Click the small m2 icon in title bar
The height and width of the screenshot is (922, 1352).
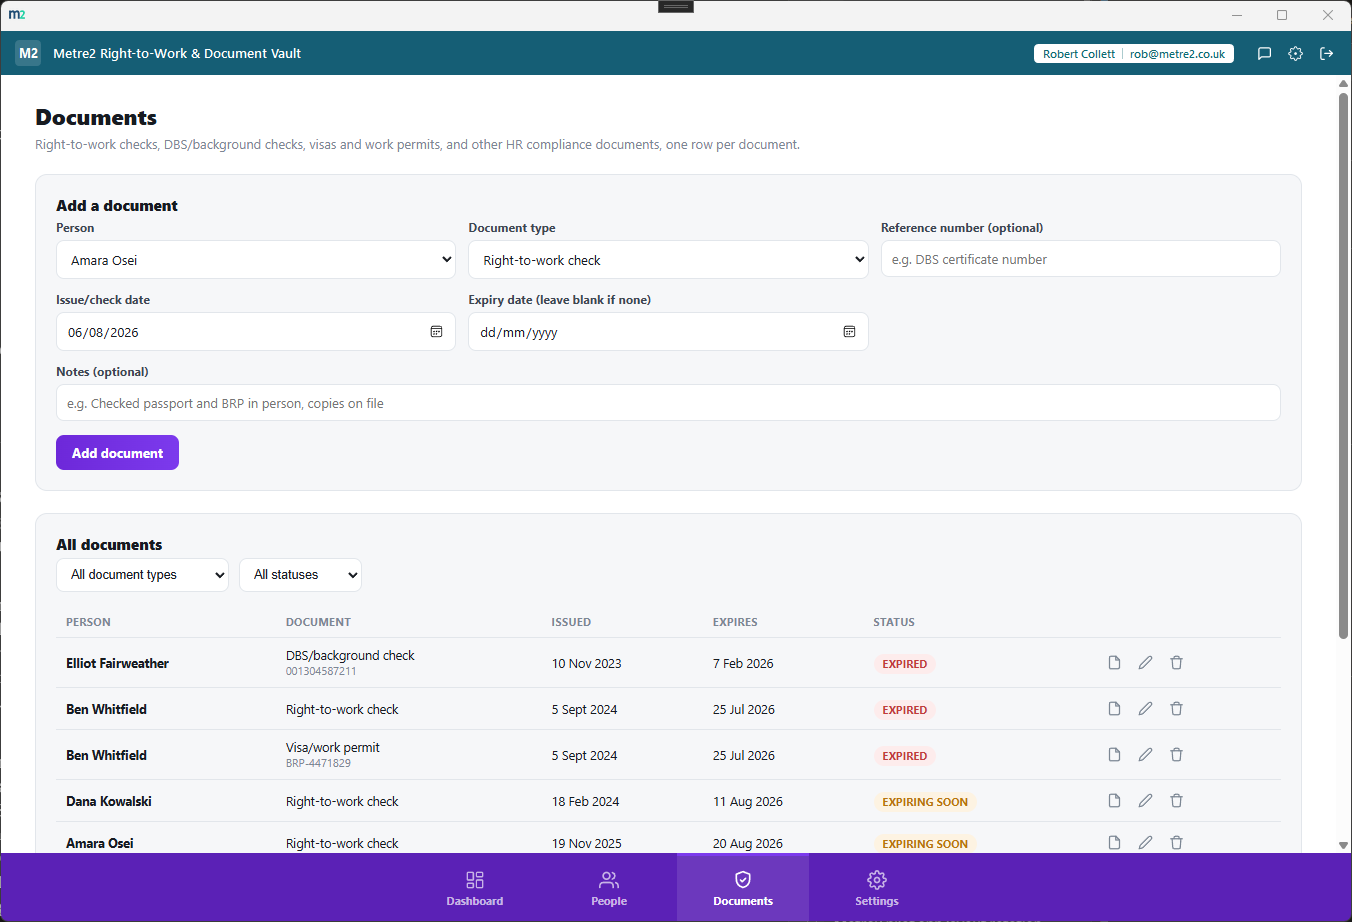click(17, 15)
